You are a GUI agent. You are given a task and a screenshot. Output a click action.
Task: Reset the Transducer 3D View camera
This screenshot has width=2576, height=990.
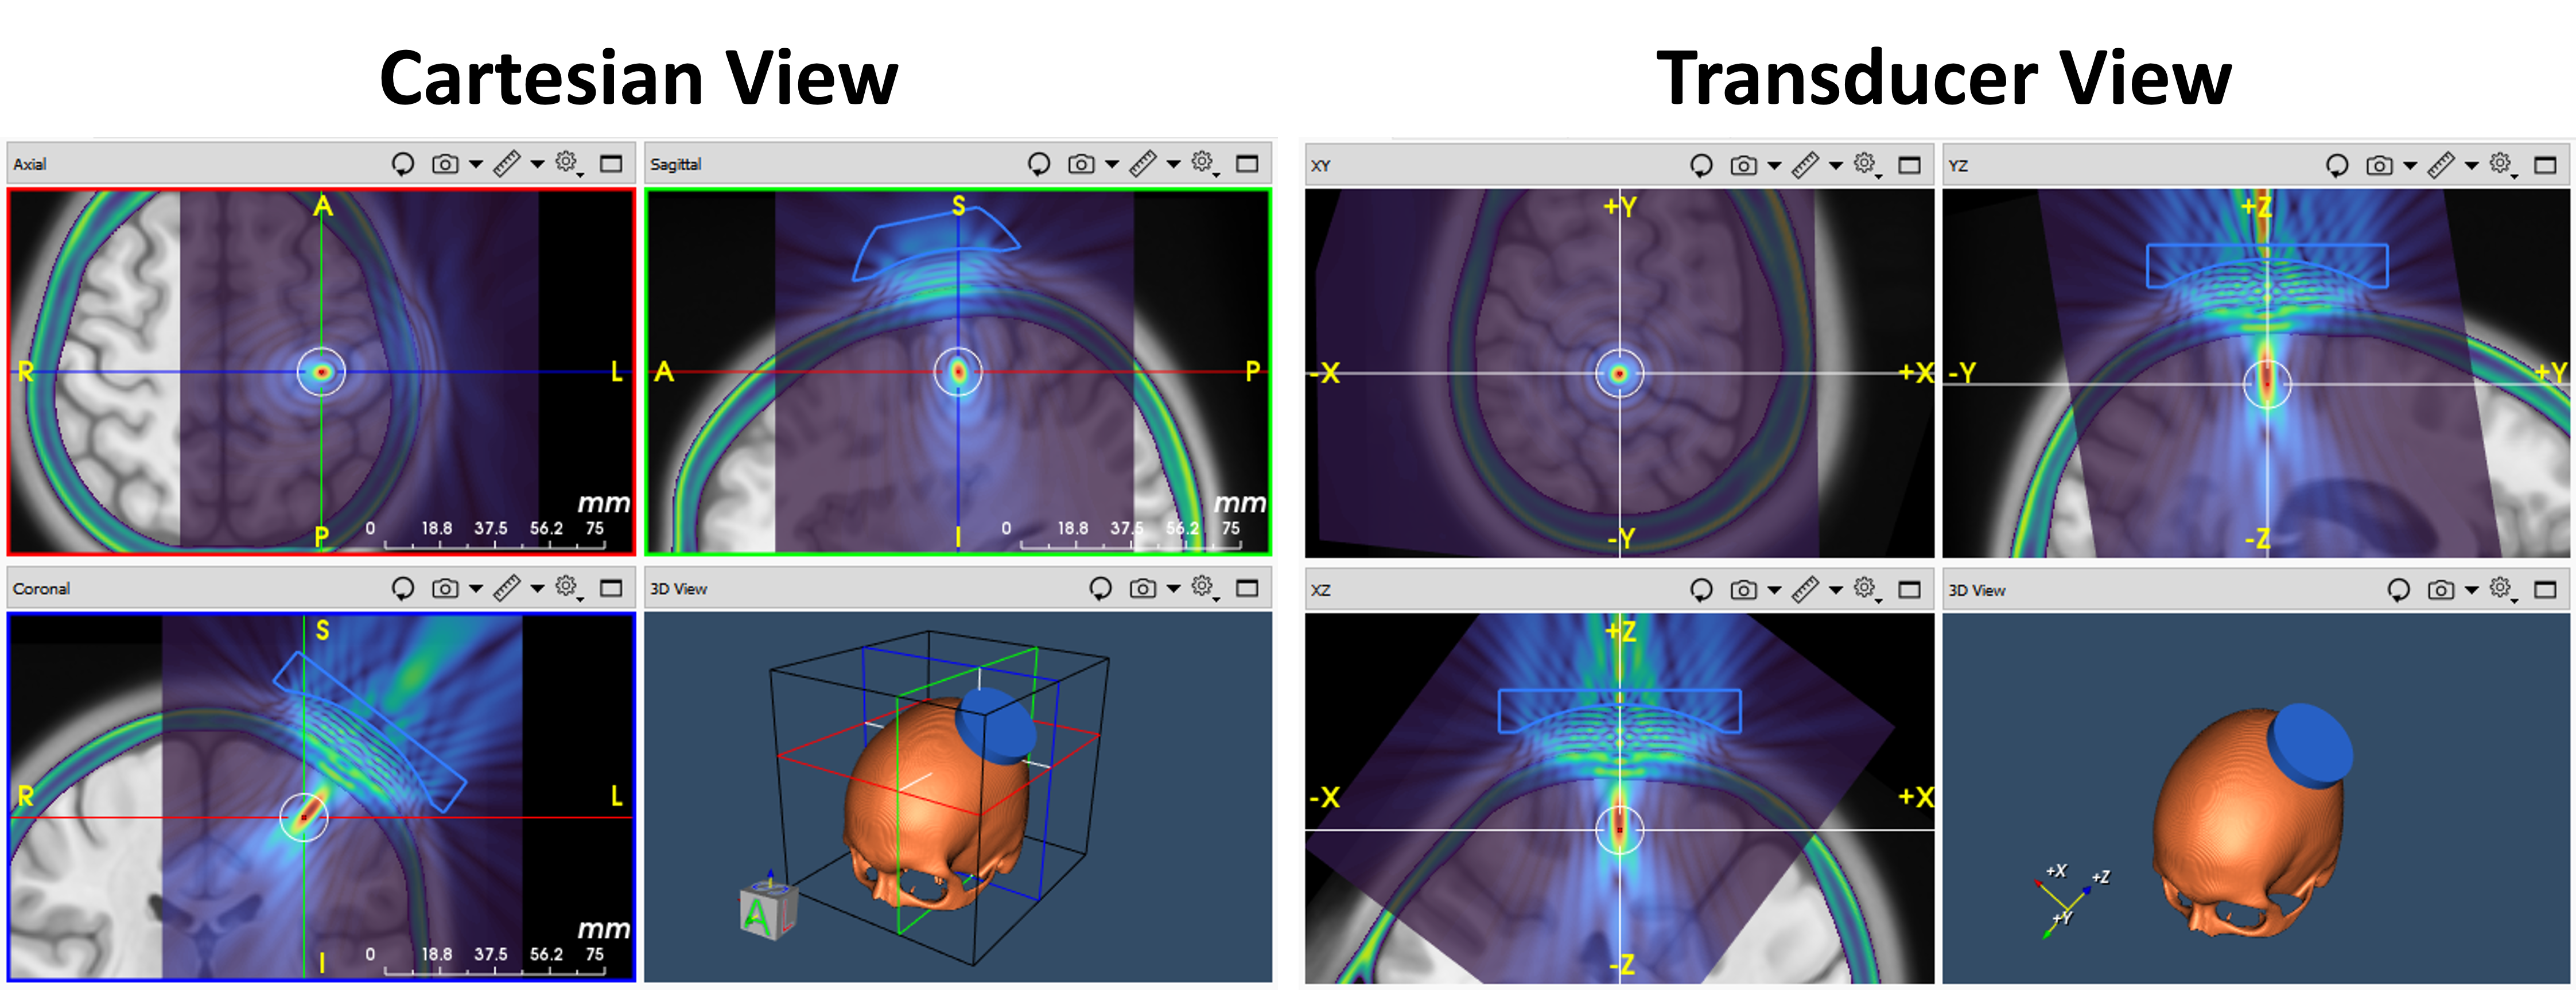[x=2399, y=591]
